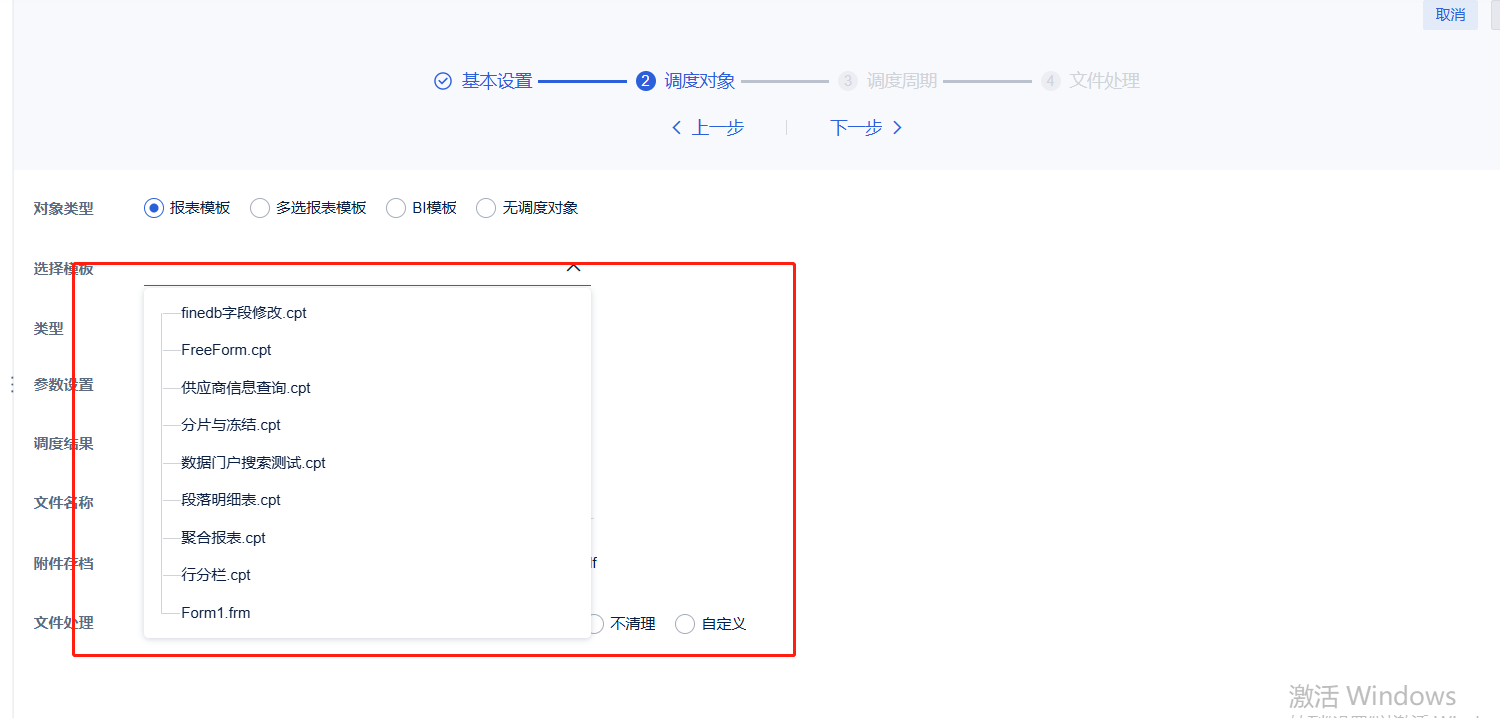
Task: Collapse the 选择模板 dropdown arrow
Action: click(x=573, y=267)
